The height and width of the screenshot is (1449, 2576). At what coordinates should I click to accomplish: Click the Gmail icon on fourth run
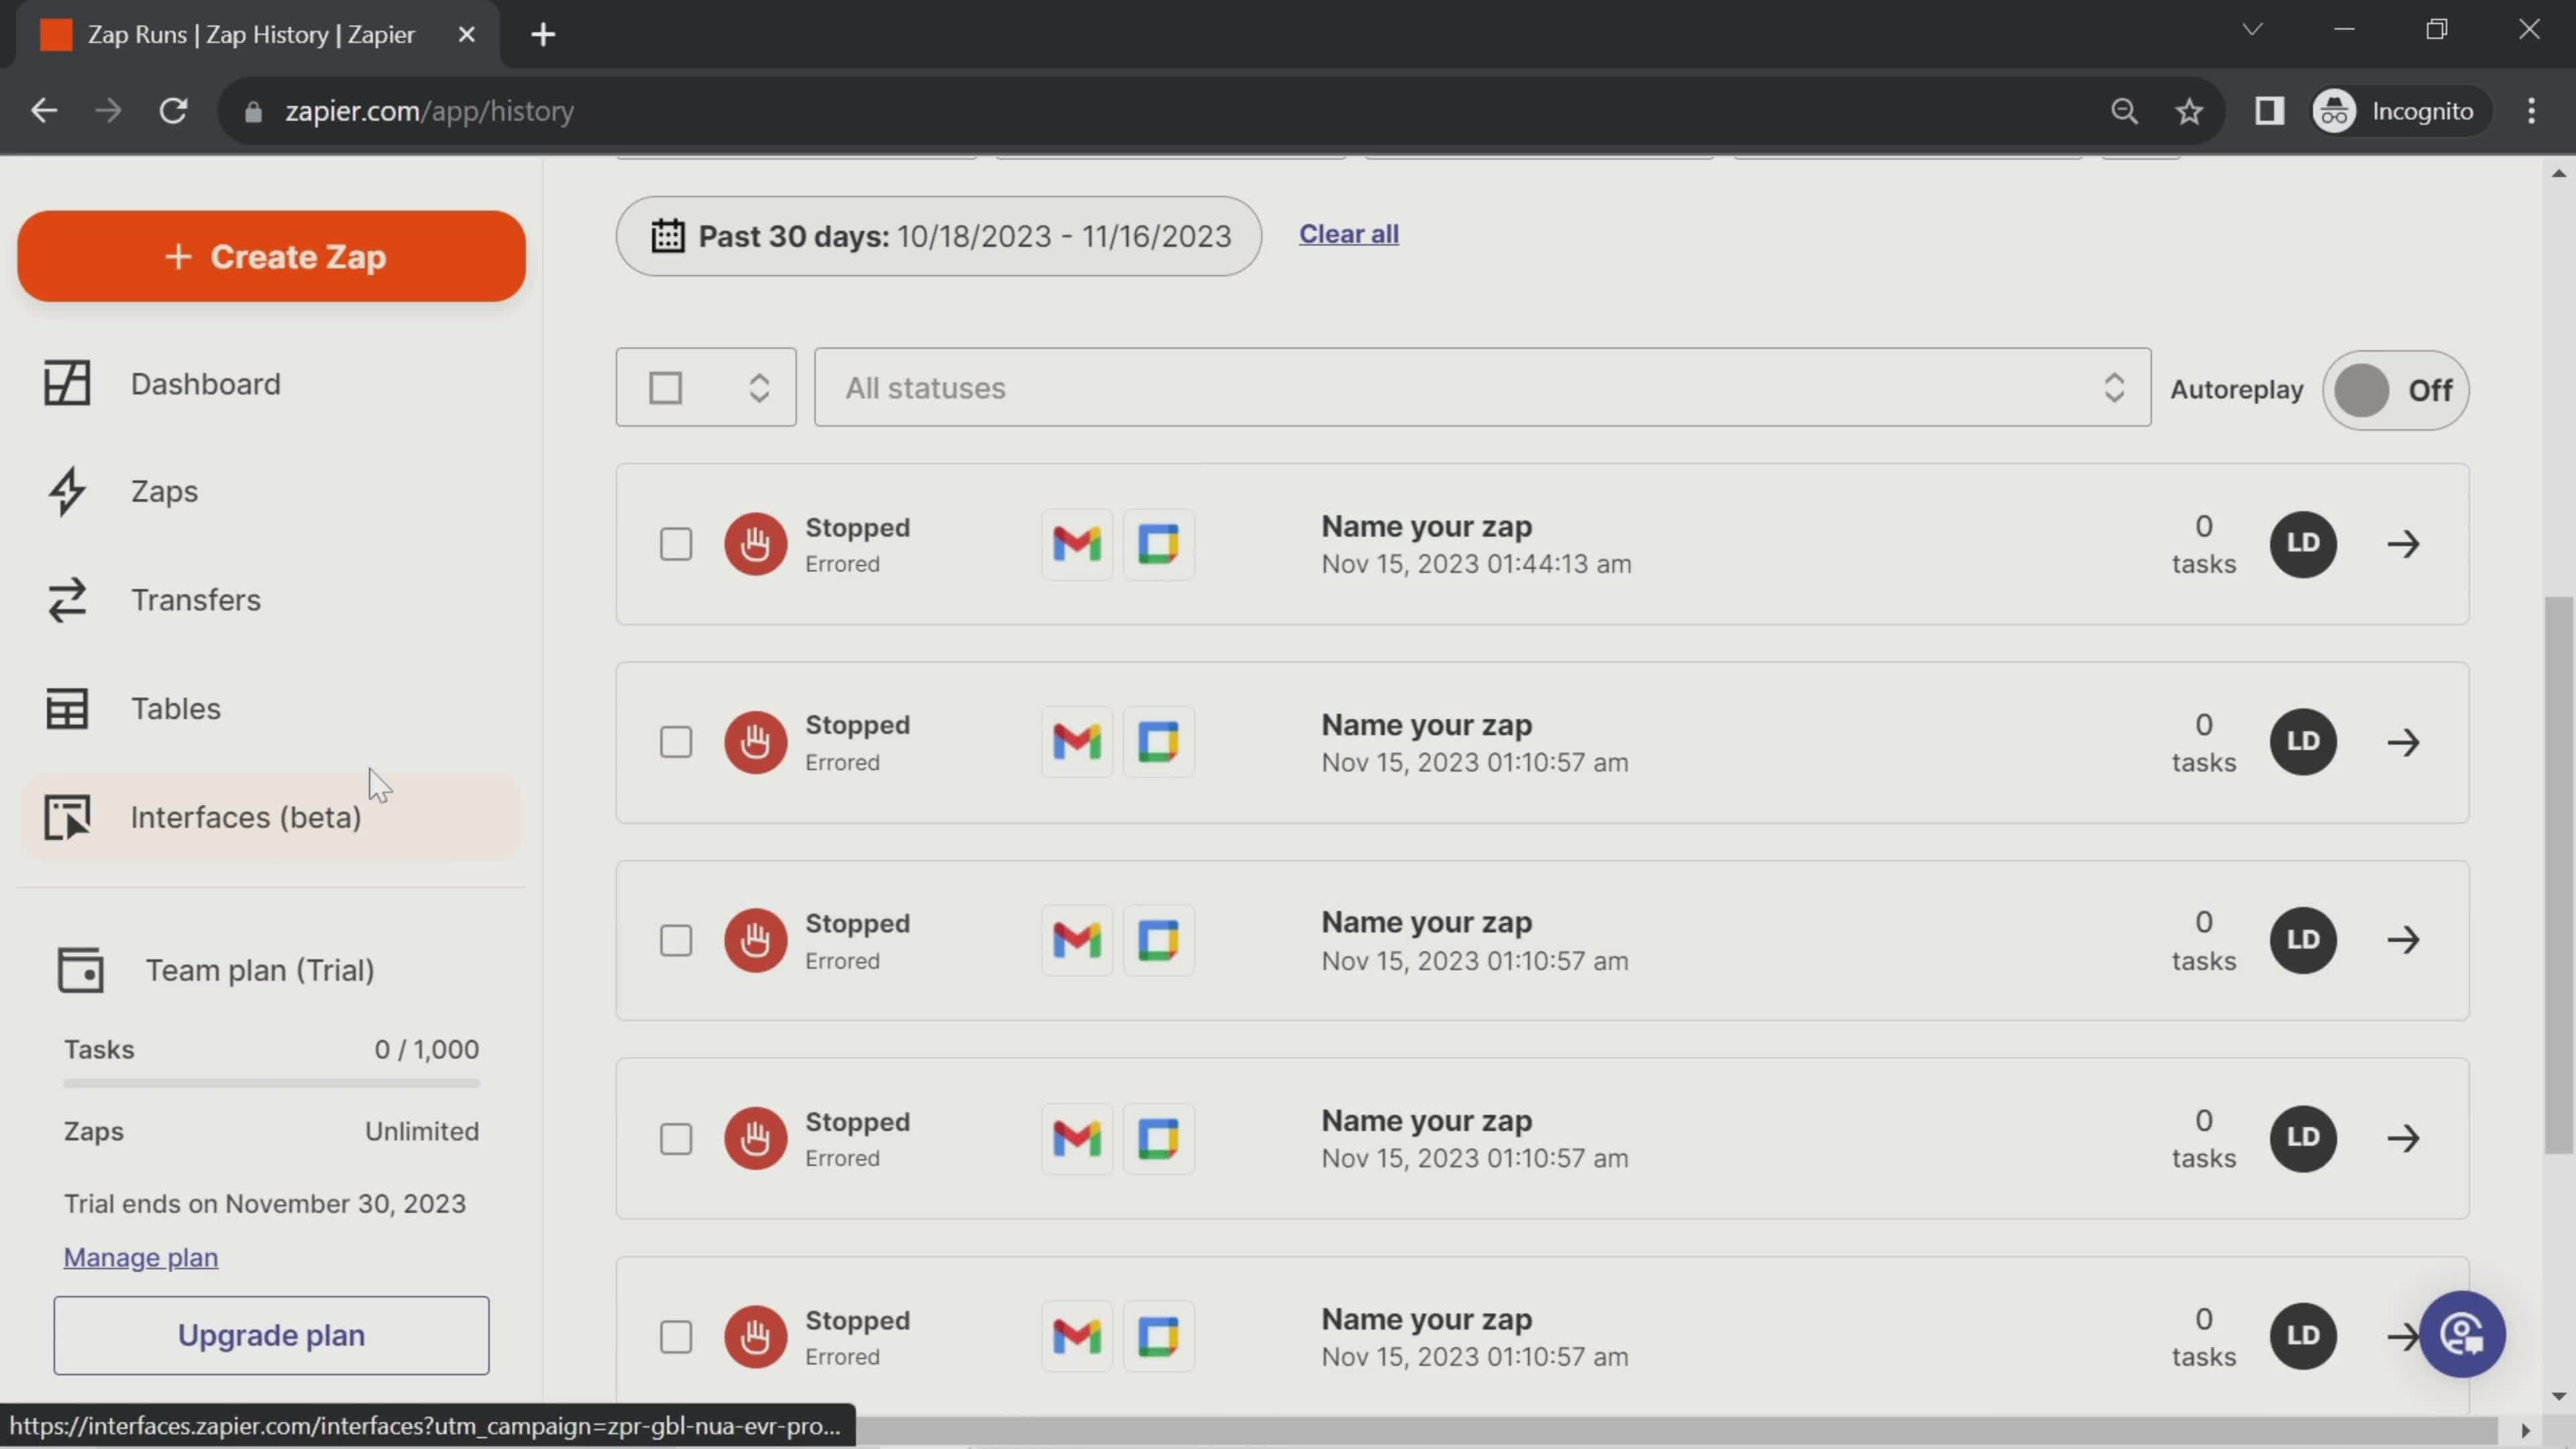click(x=1077, y=1138)
